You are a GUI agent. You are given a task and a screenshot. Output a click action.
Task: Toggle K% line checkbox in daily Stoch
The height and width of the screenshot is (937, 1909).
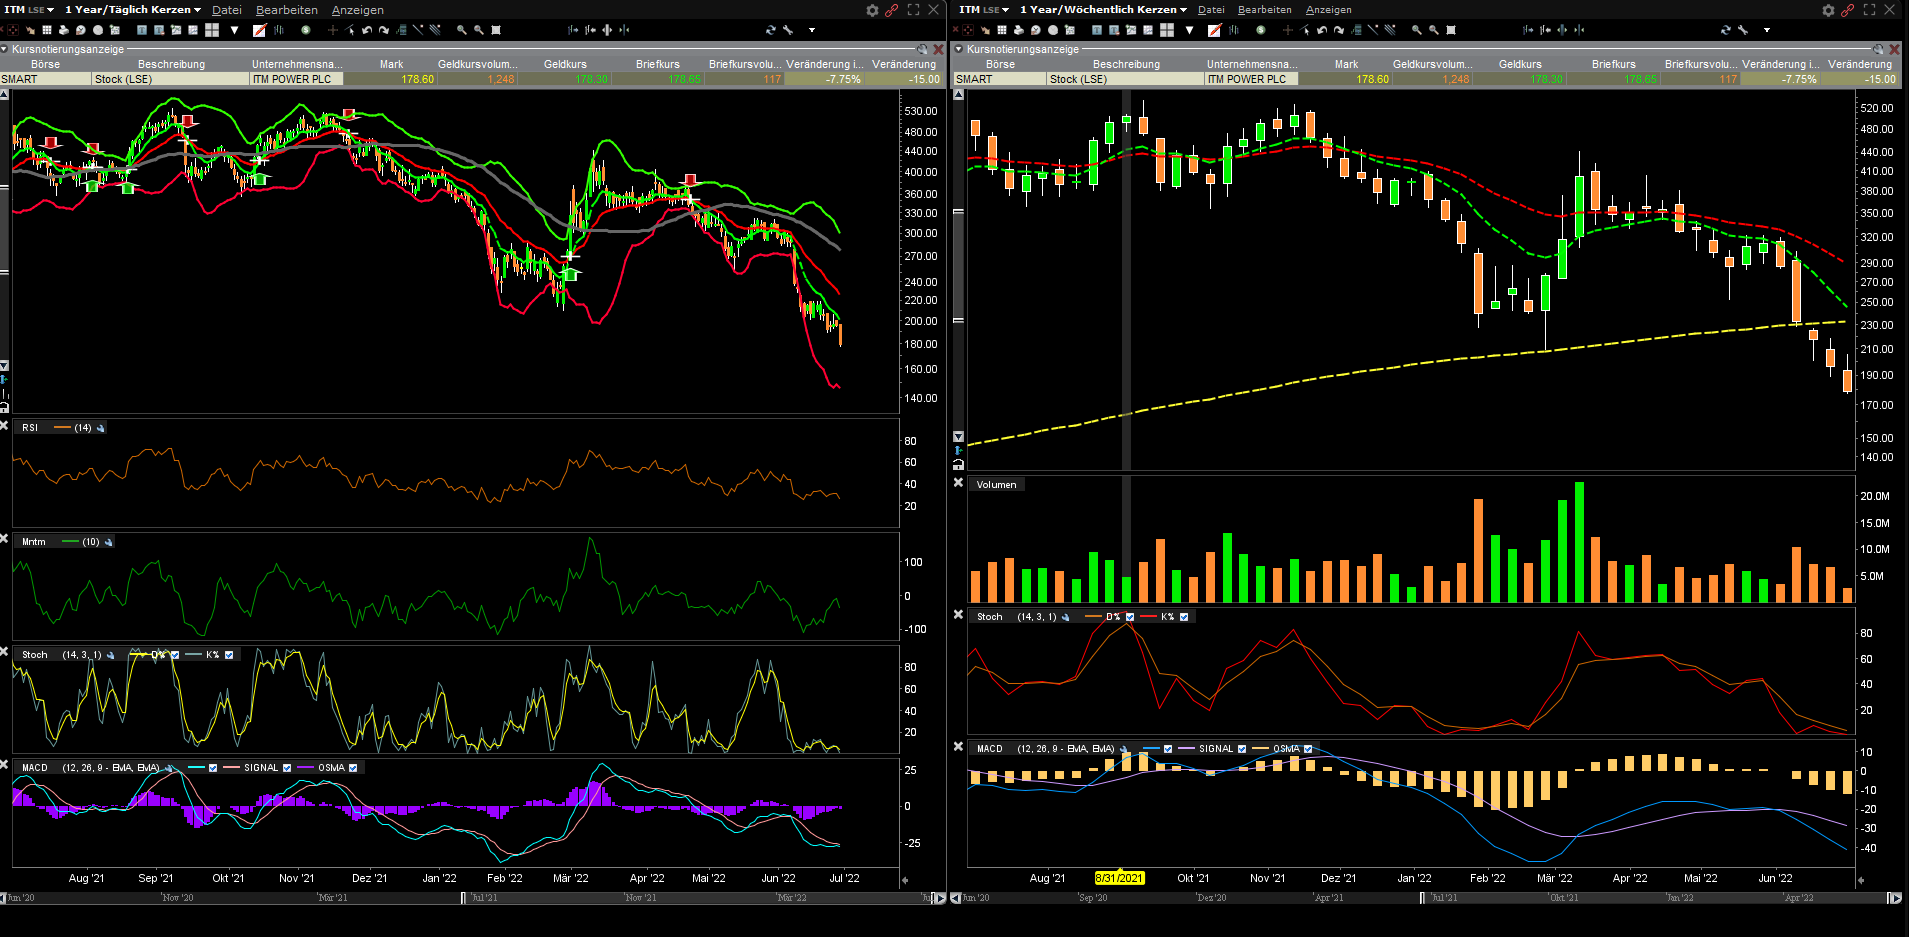[x=229, y=655]
